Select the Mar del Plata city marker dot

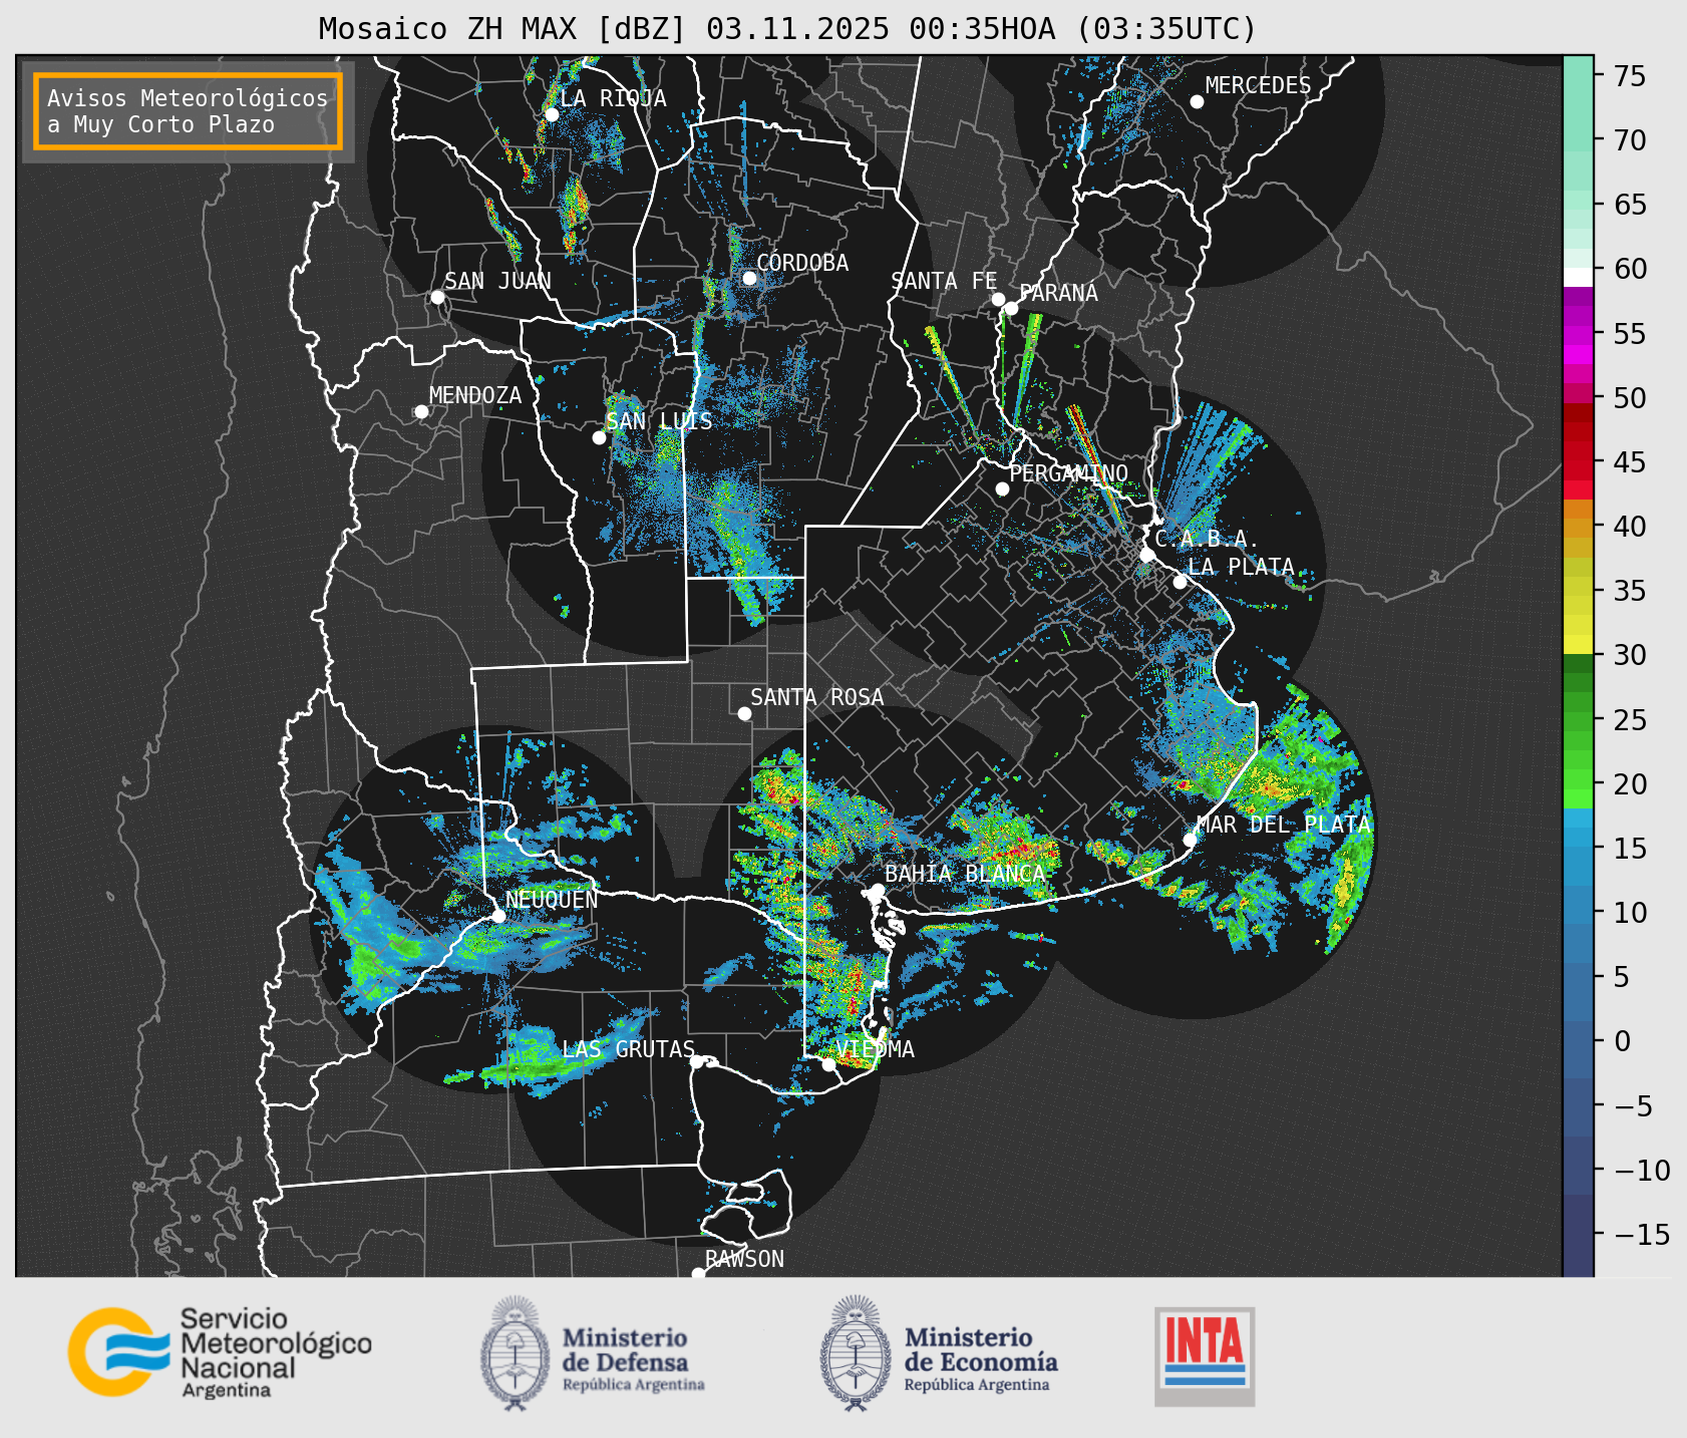(x=1190, y=840)
